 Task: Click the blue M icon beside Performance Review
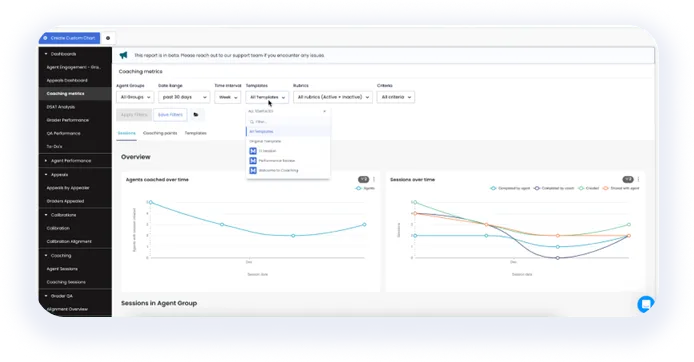(x=253, y=161)
